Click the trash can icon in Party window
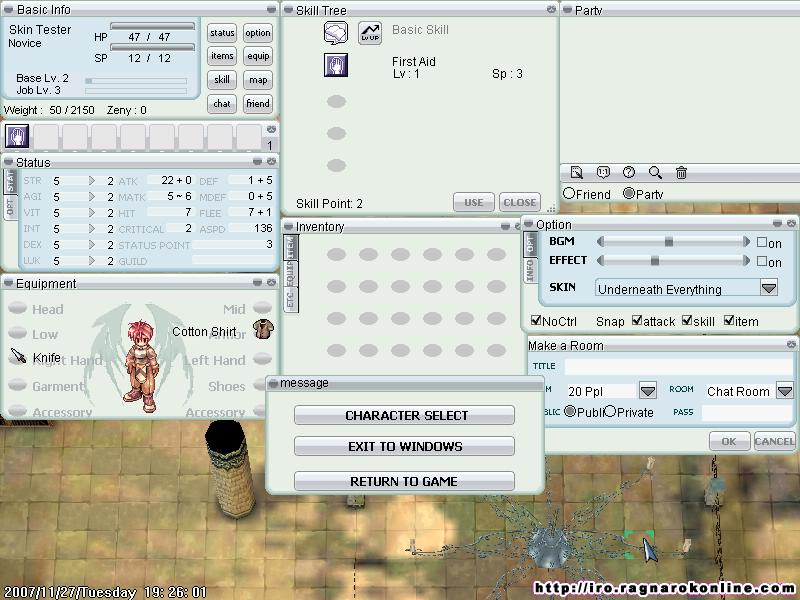Screen dimensions: 800x600 (681, 172)
